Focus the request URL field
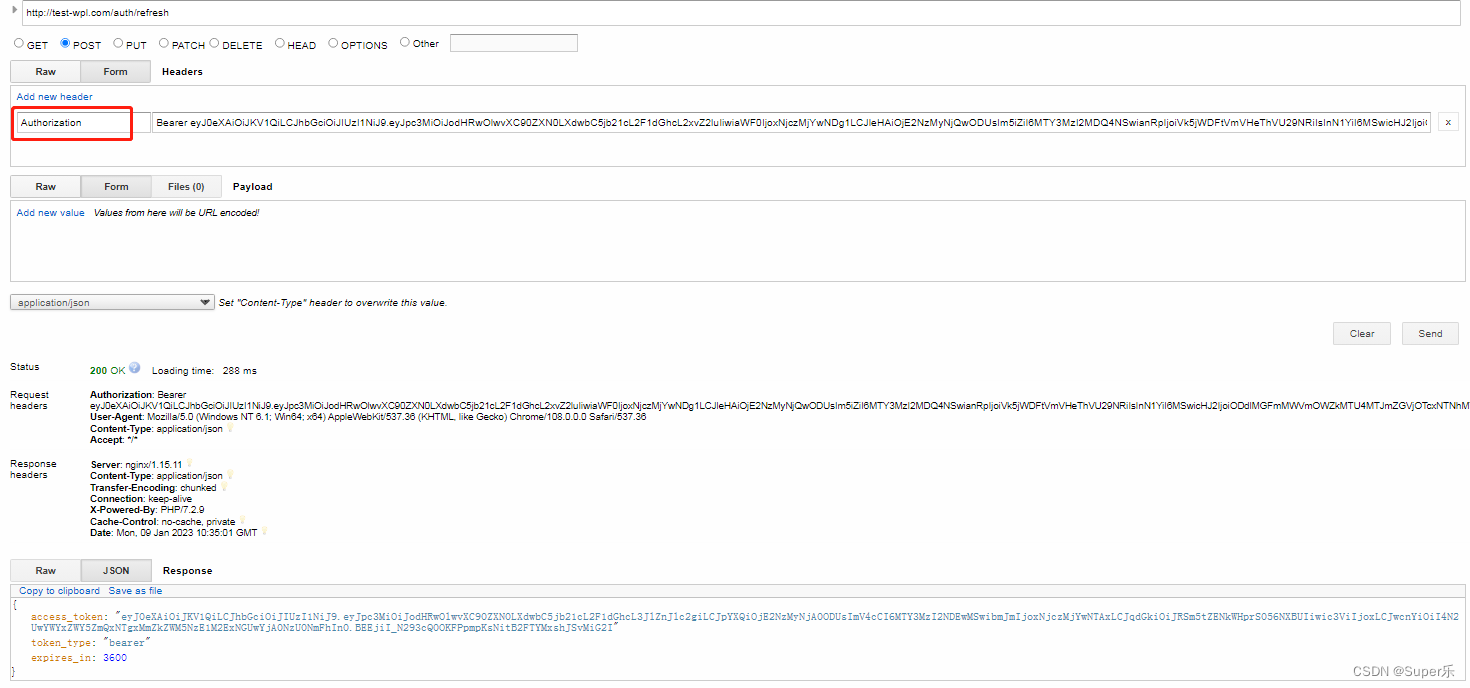This screenshot has height=688, width=1470. (741, 13)
